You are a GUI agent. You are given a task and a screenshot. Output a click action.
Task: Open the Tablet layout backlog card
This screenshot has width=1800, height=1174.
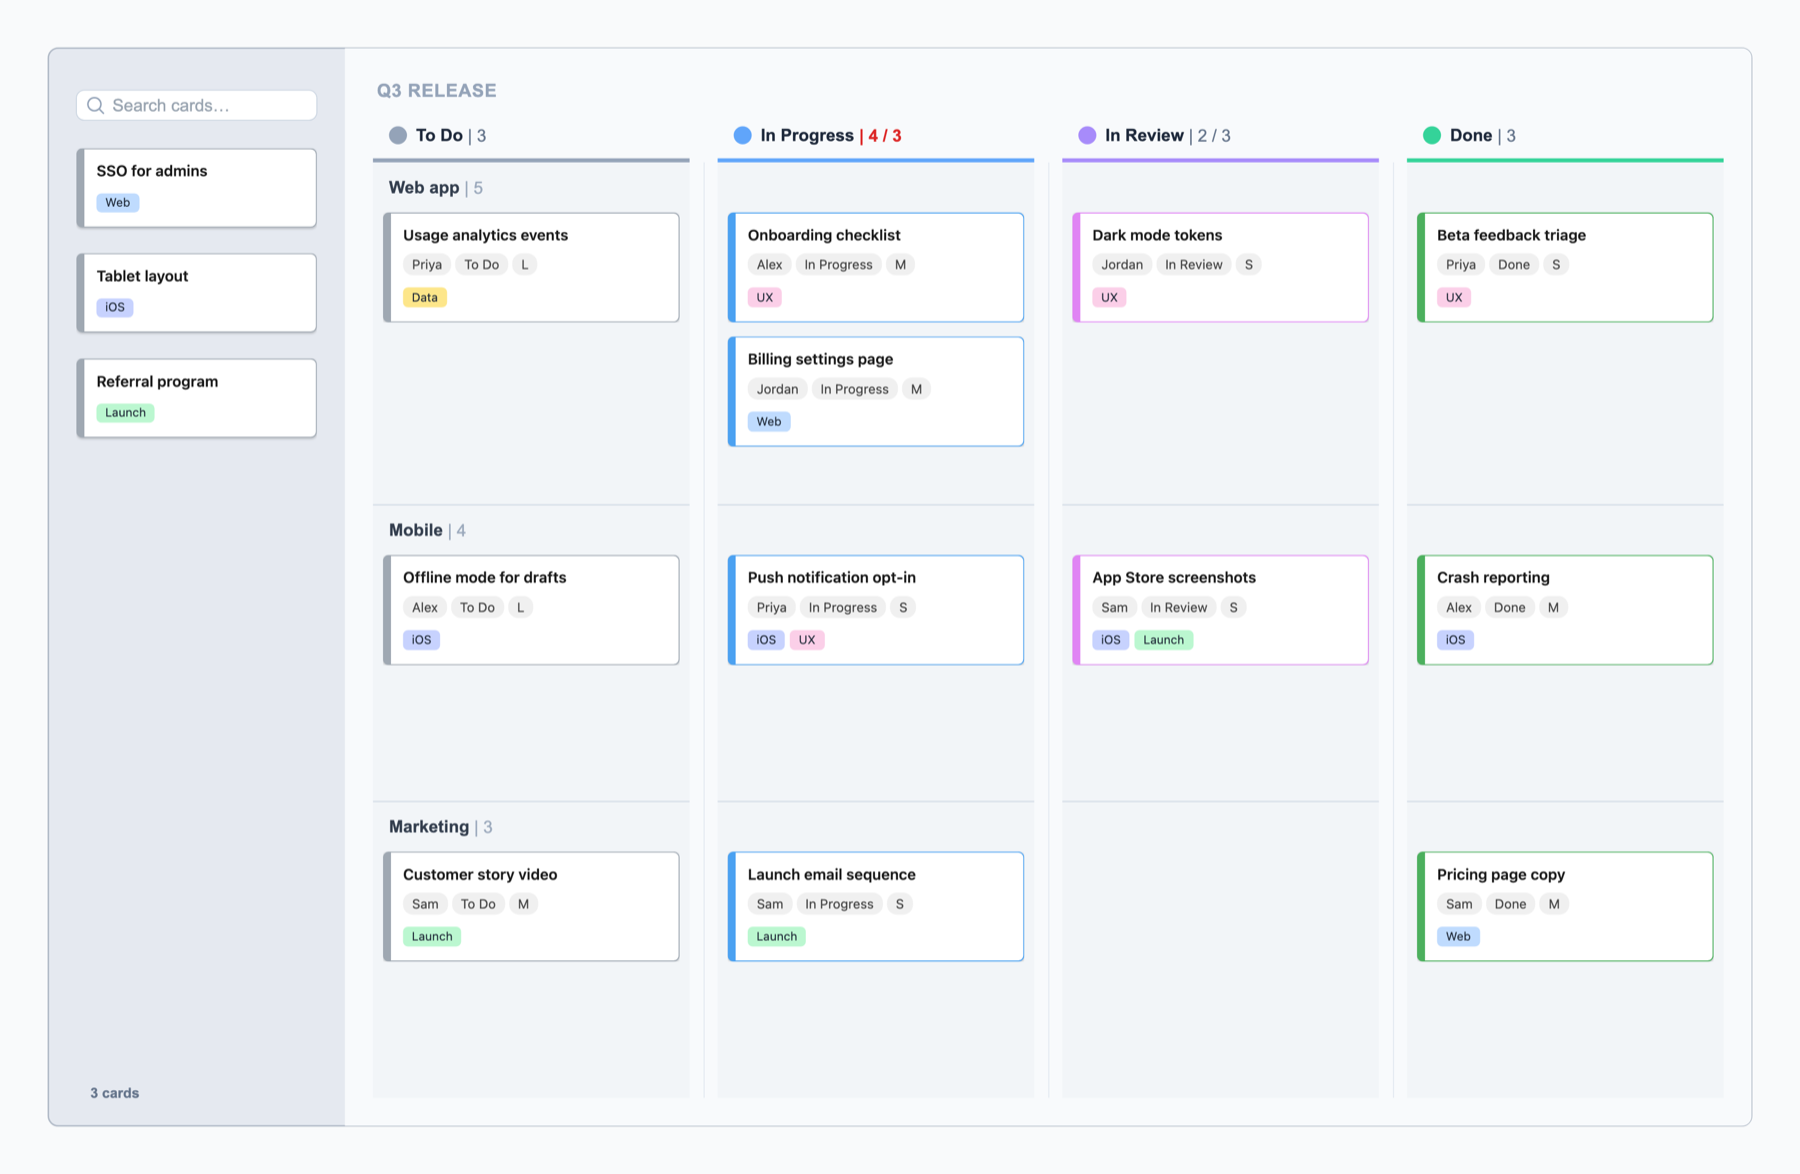(197, 293)
